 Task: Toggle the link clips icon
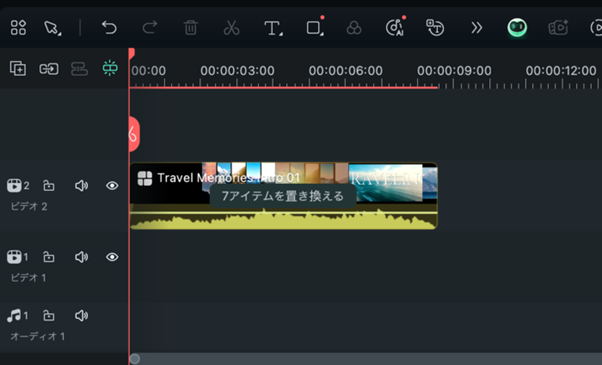pyautogui.click(x=49, y=69)
